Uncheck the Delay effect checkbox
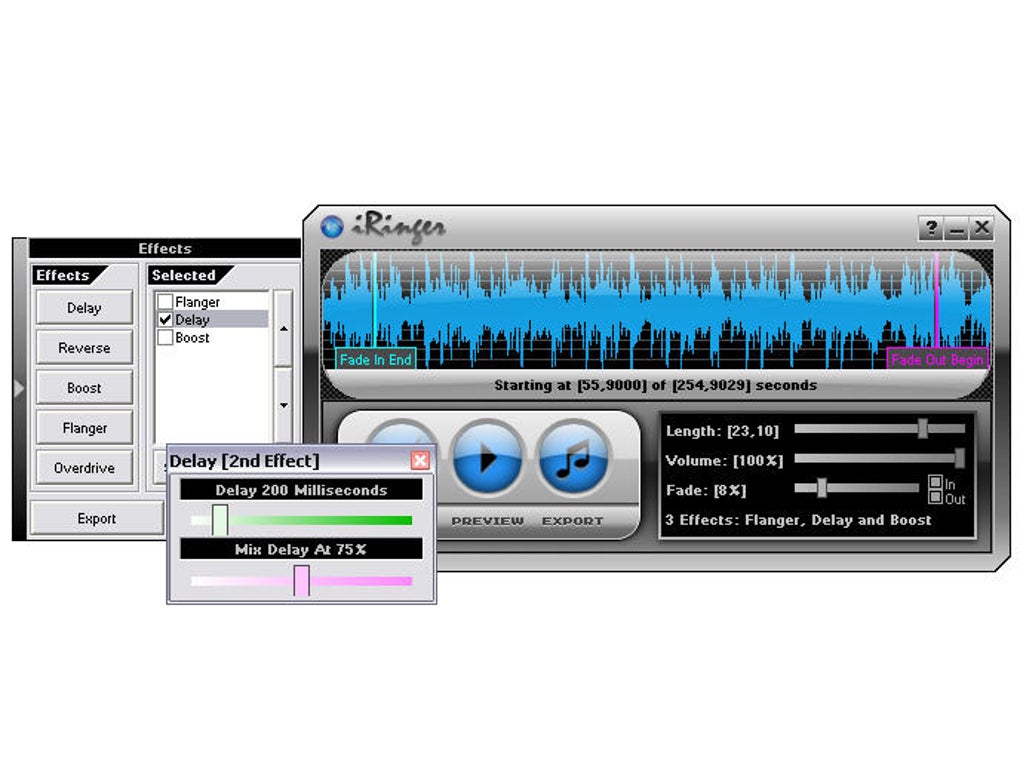Screen dimensions: 1020x771 tap(165, 319)
